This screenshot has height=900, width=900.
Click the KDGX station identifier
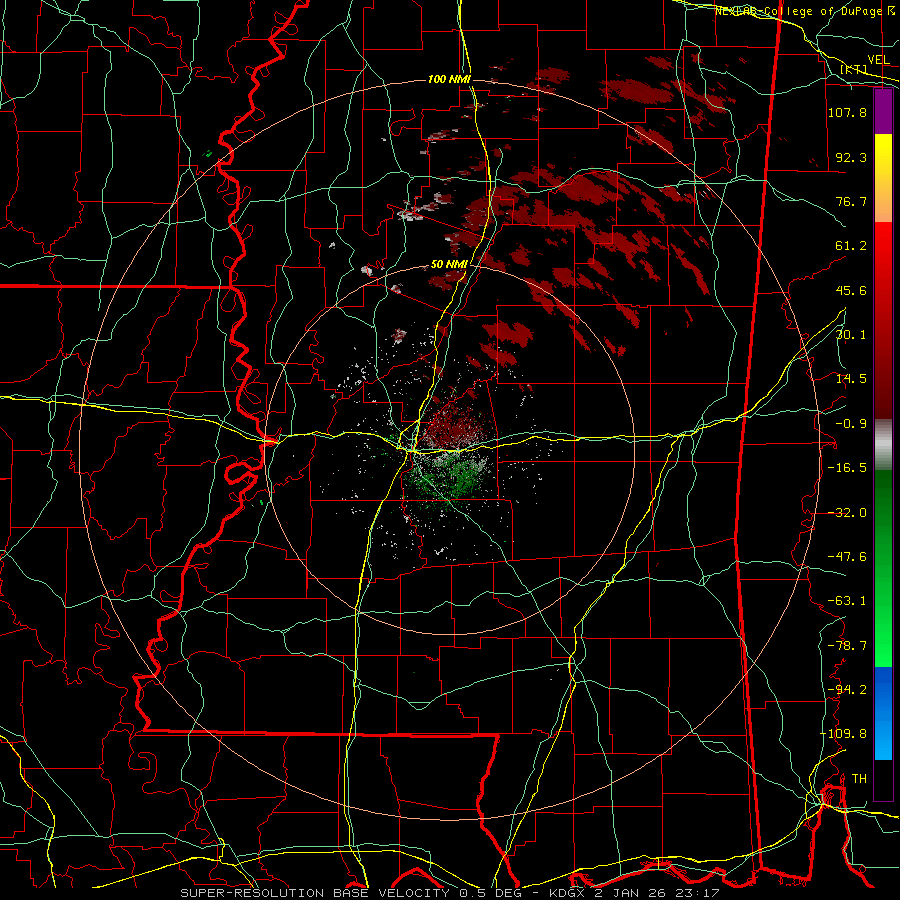(x=568, y=893)
